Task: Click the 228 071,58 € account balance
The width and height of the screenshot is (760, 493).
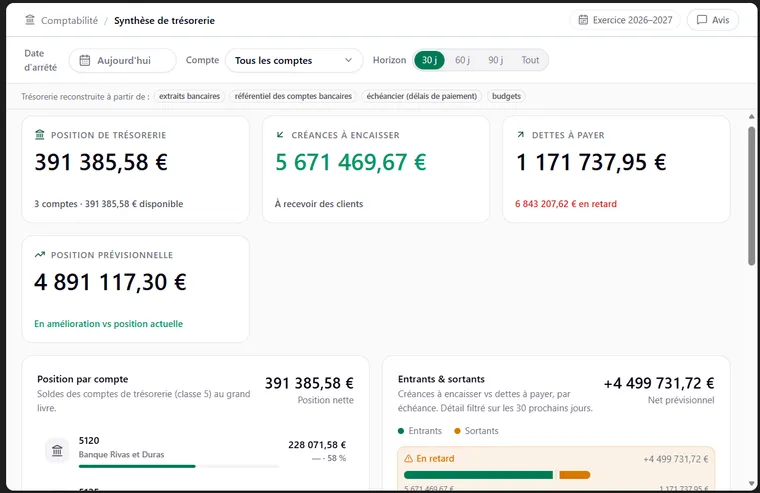Action: point(317,445)
